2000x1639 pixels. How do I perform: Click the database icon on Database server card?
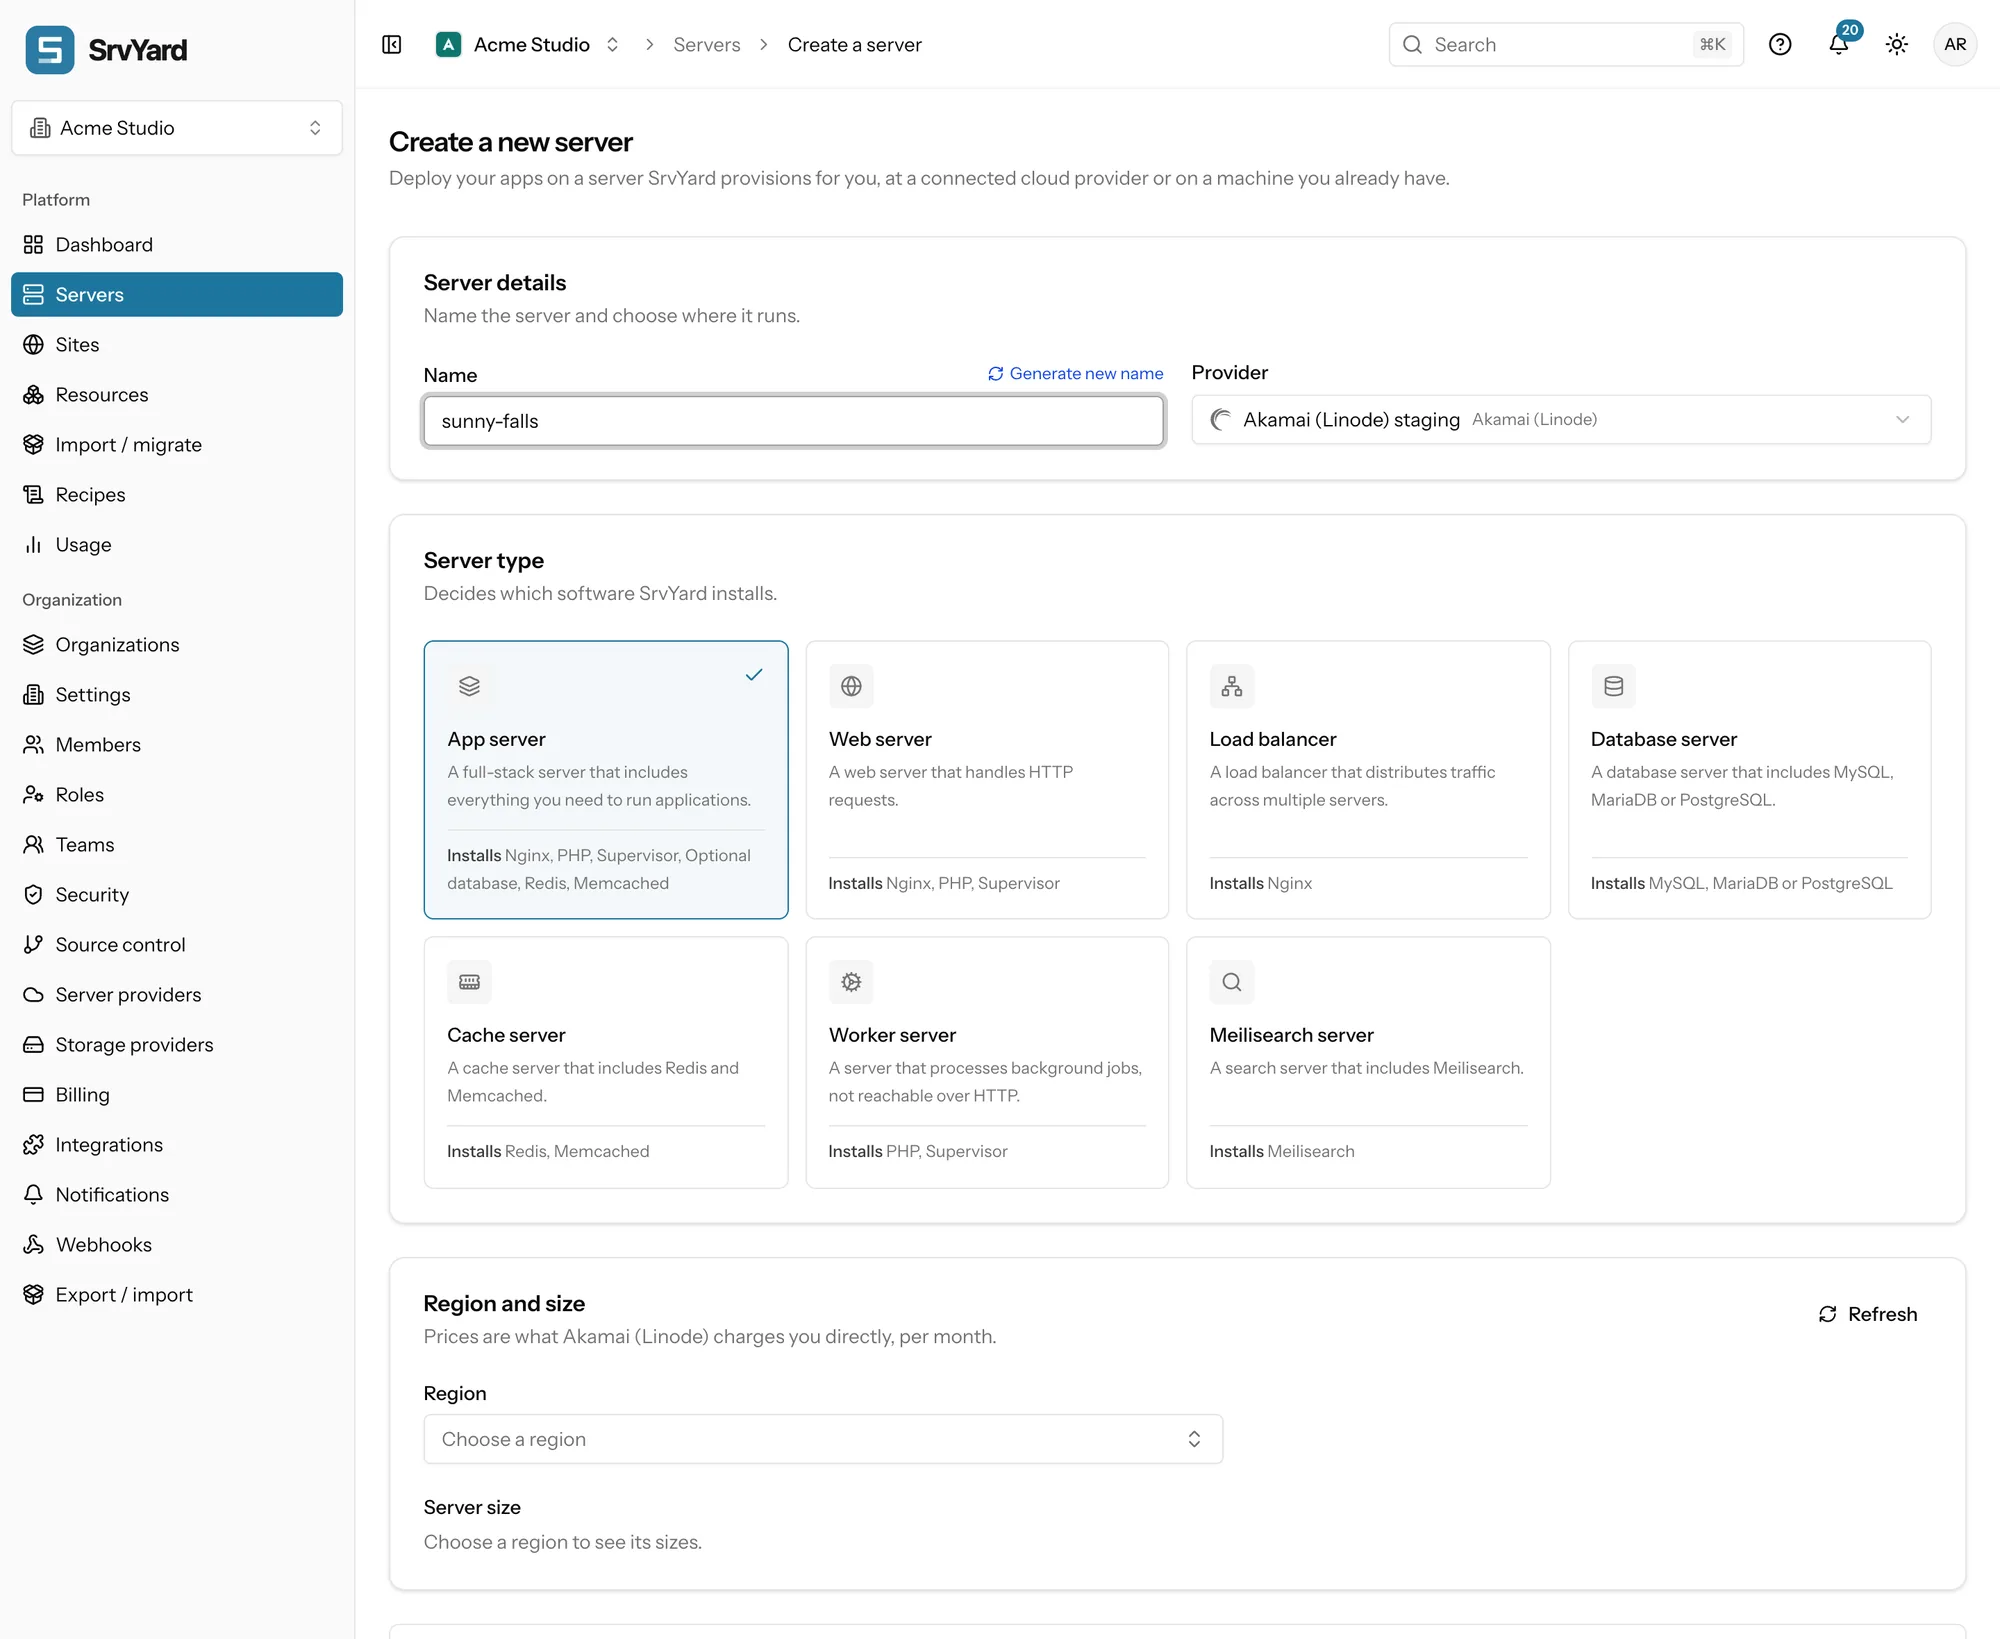pos(1613,686)
